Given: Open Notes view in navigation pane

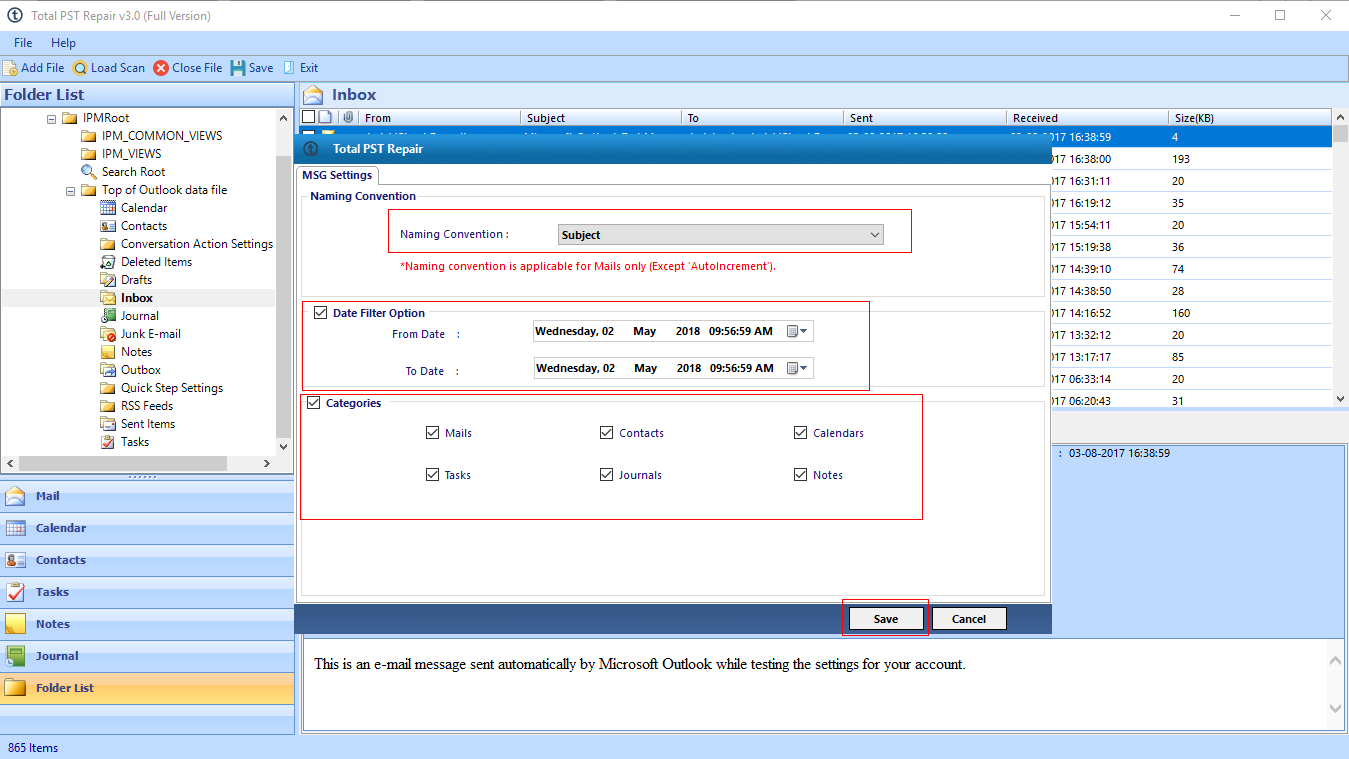Looking at the screenshot, I should pos(147,624).
